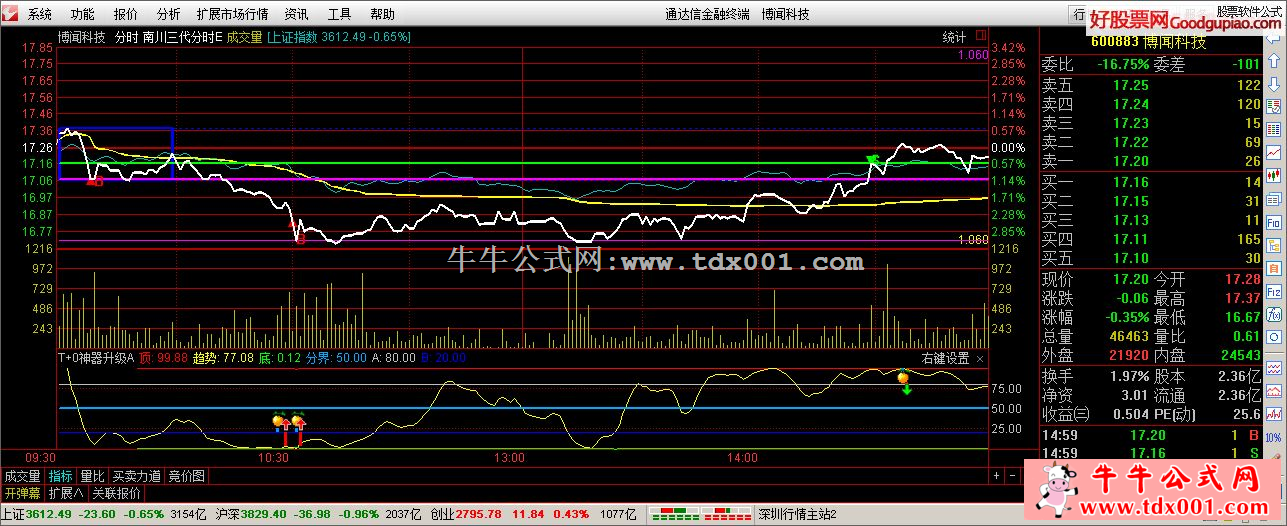Open 资讯 menu
Screen dimensions: 1287x526
pyautogui.click(x=297, y=15)
